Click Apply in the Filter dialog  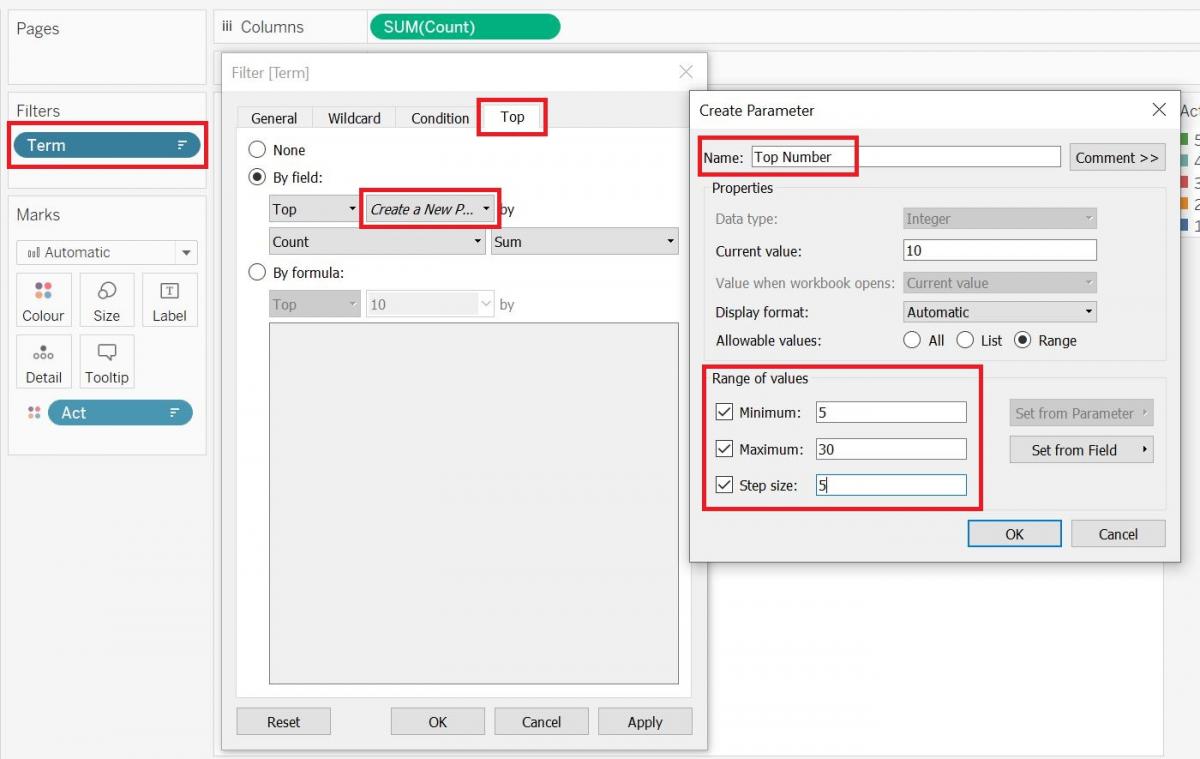click(645, 722)
